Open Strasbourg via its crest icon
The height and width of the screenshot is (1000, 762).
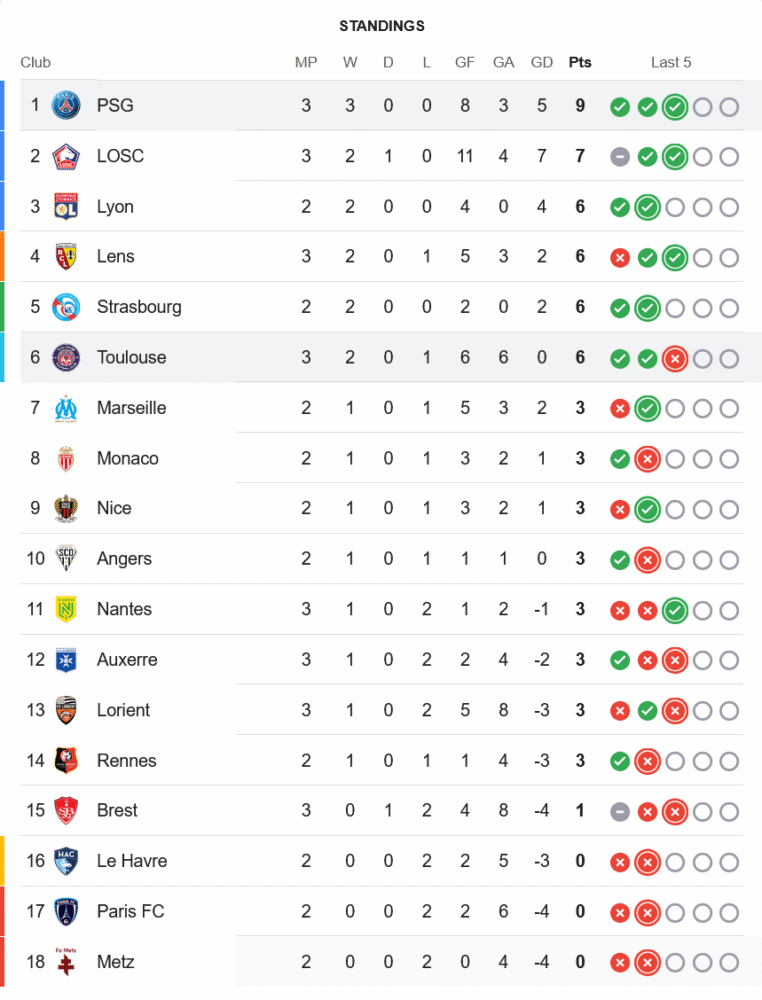pyautogui.click(x=66, y=307)
